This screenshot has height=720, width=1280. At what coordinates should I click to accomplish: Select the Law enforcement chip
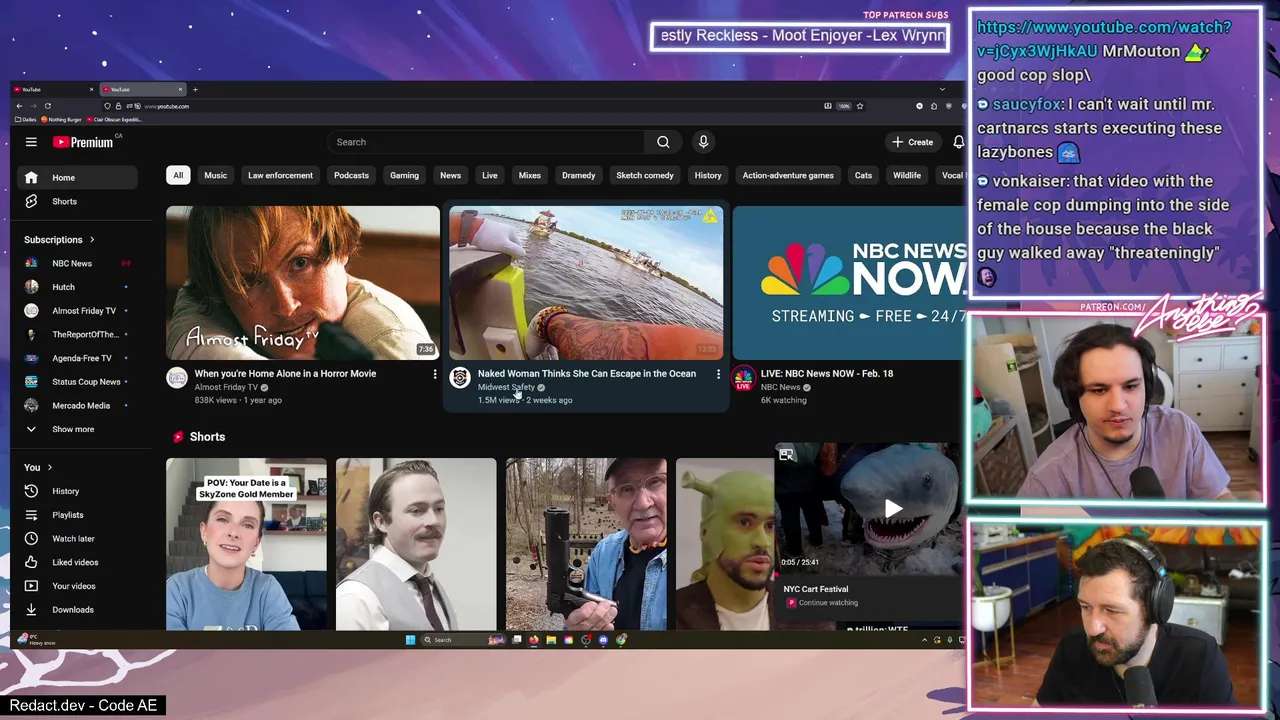pyautogui.click(x=280, y=175)
